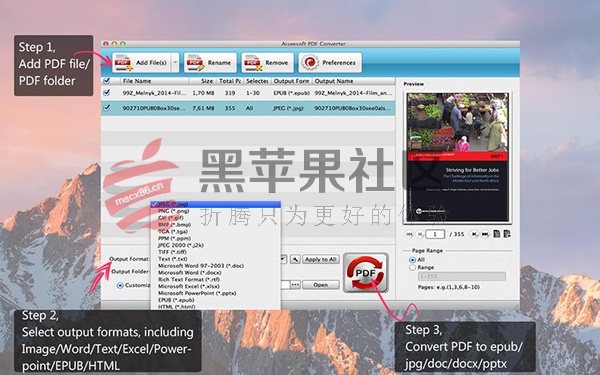The width and height of the screenshot is (600, 375).
Task: Uncheck the 99Z_Melnyk file checkbox
Action: (107, 93)
